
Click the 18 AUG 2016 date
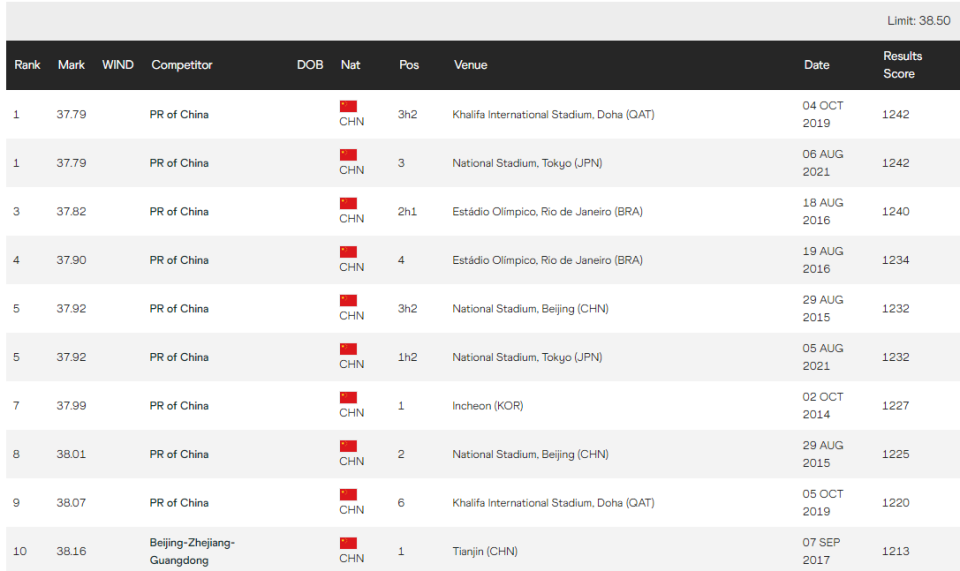(823, 211)
